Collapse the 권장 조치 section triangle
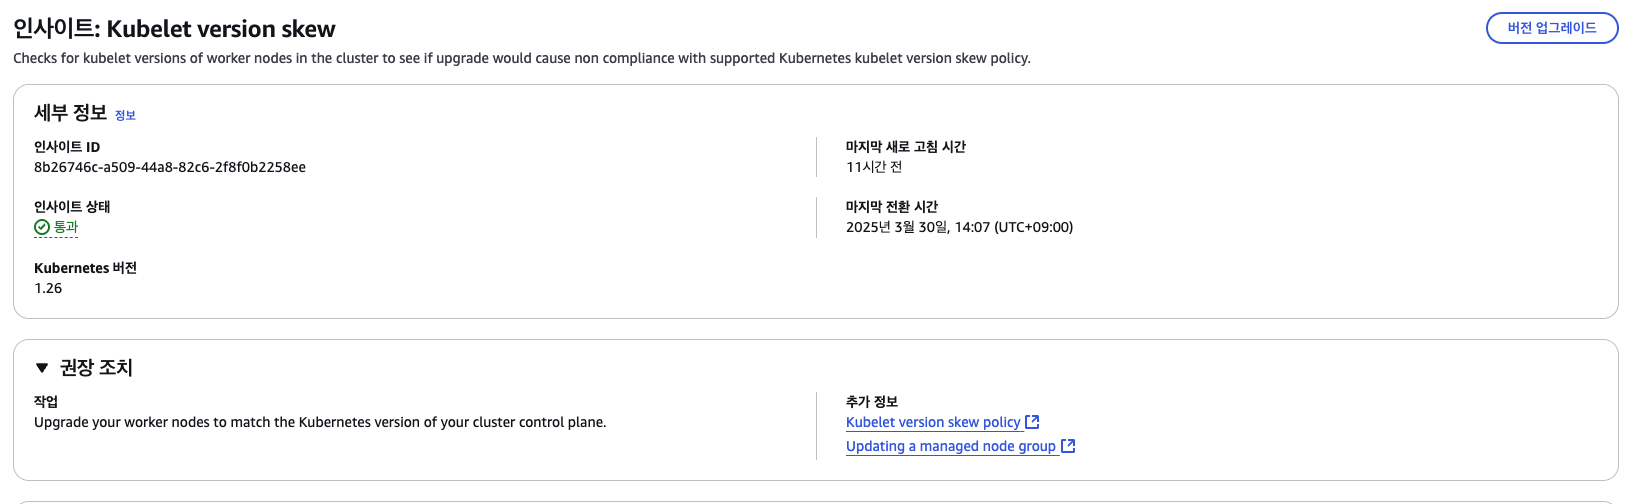1631x504 pixels. [42, 368]
